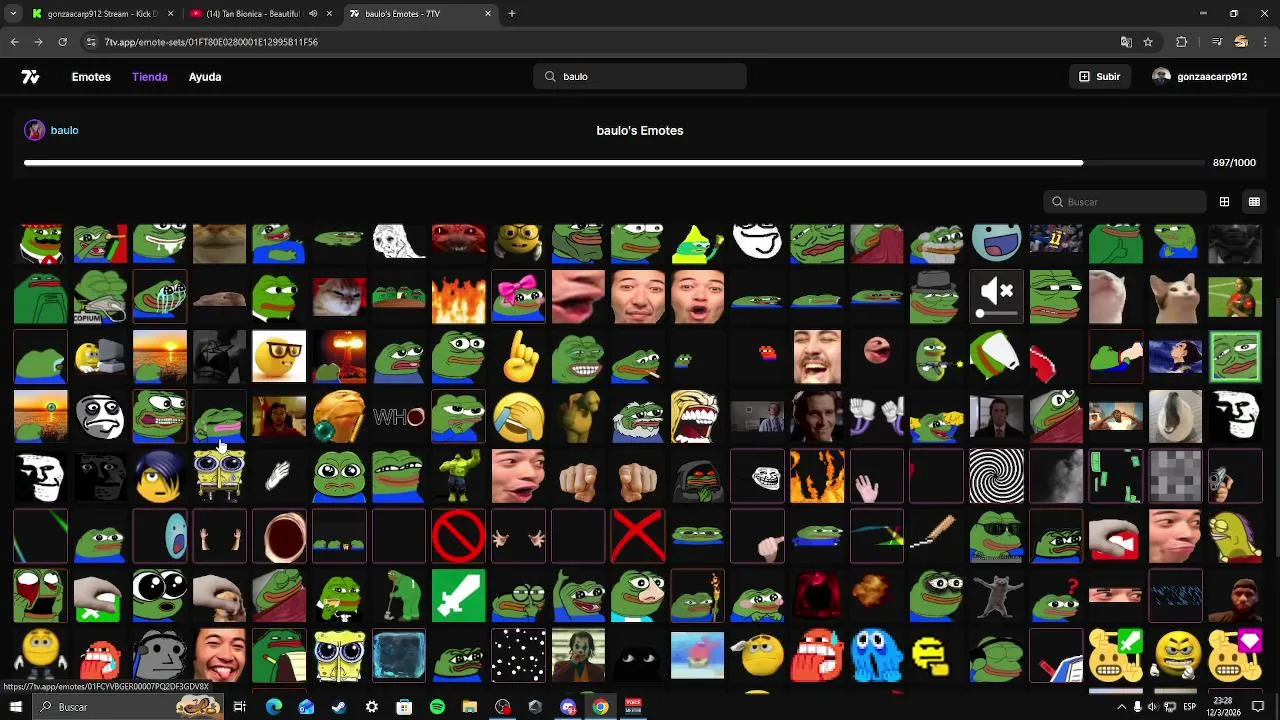Close the Tan Bionica tab
This screenshot has width=1280, height=720.
[329, 14]
